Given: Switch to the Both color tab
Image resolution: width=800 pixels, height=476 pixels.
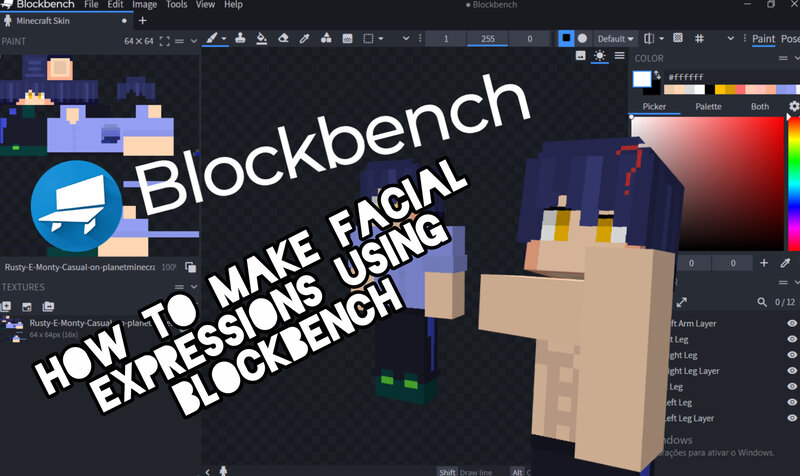Looking at the screenshot, I should (x=760, y=107).
